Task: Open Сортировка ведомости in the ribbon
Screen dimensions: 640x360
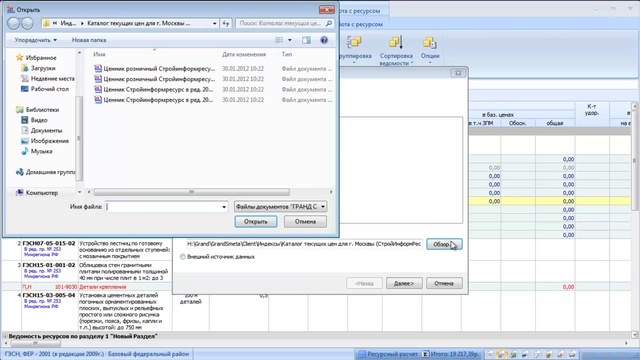Action: click(x=396, y=51)
